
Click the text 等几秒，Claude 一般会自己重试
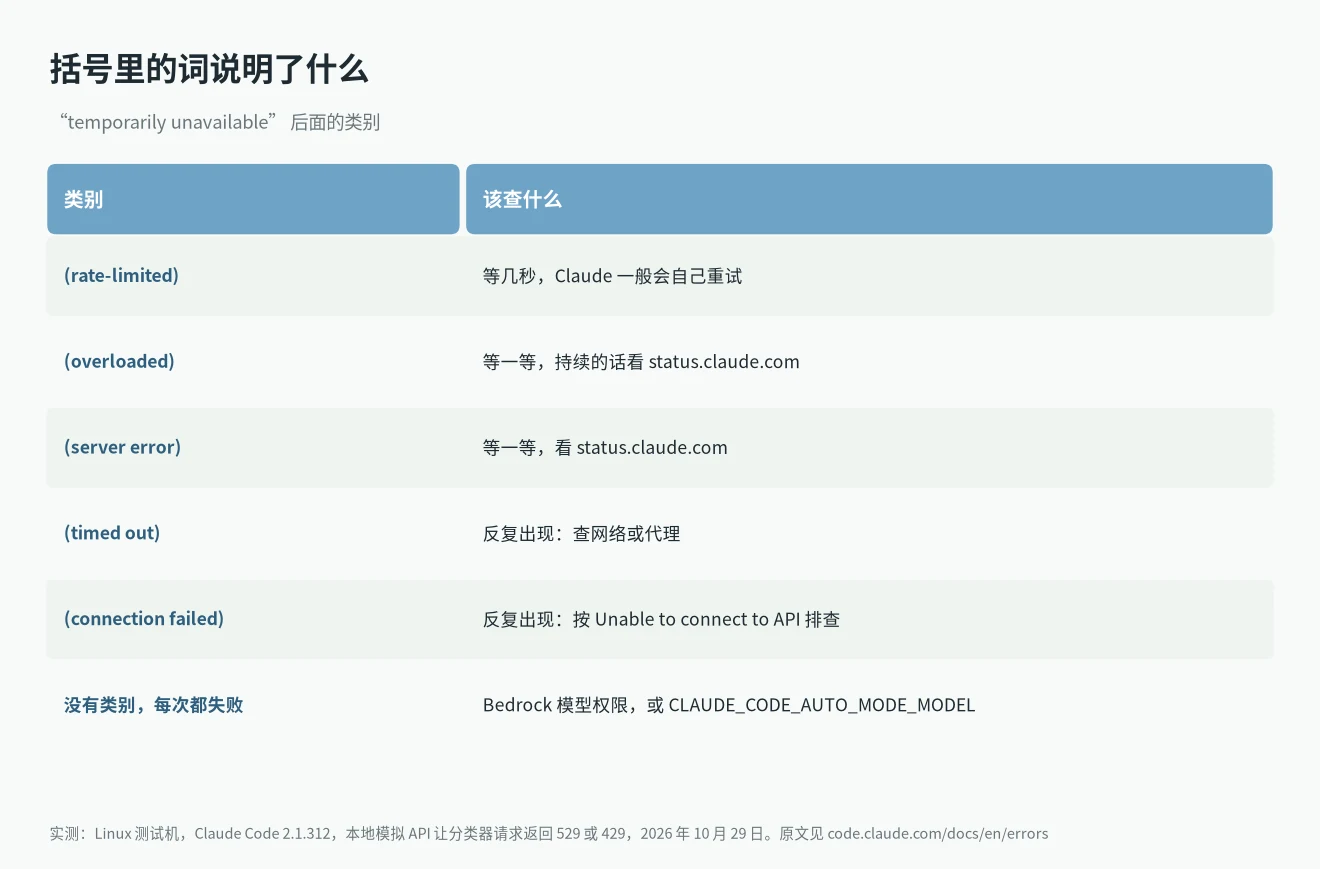[612, 276]
